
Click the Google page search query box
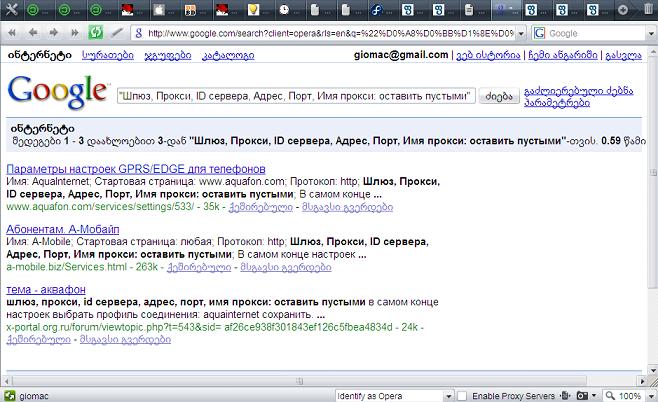click(x=296, y=96)
